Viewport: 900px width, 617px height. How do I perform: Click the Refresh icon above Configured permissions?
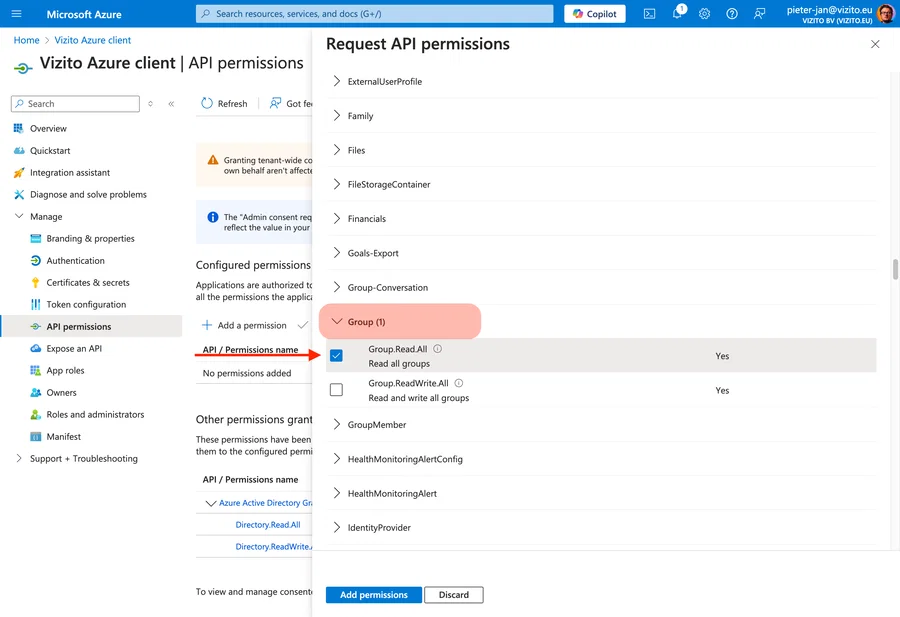click(206, 103)
